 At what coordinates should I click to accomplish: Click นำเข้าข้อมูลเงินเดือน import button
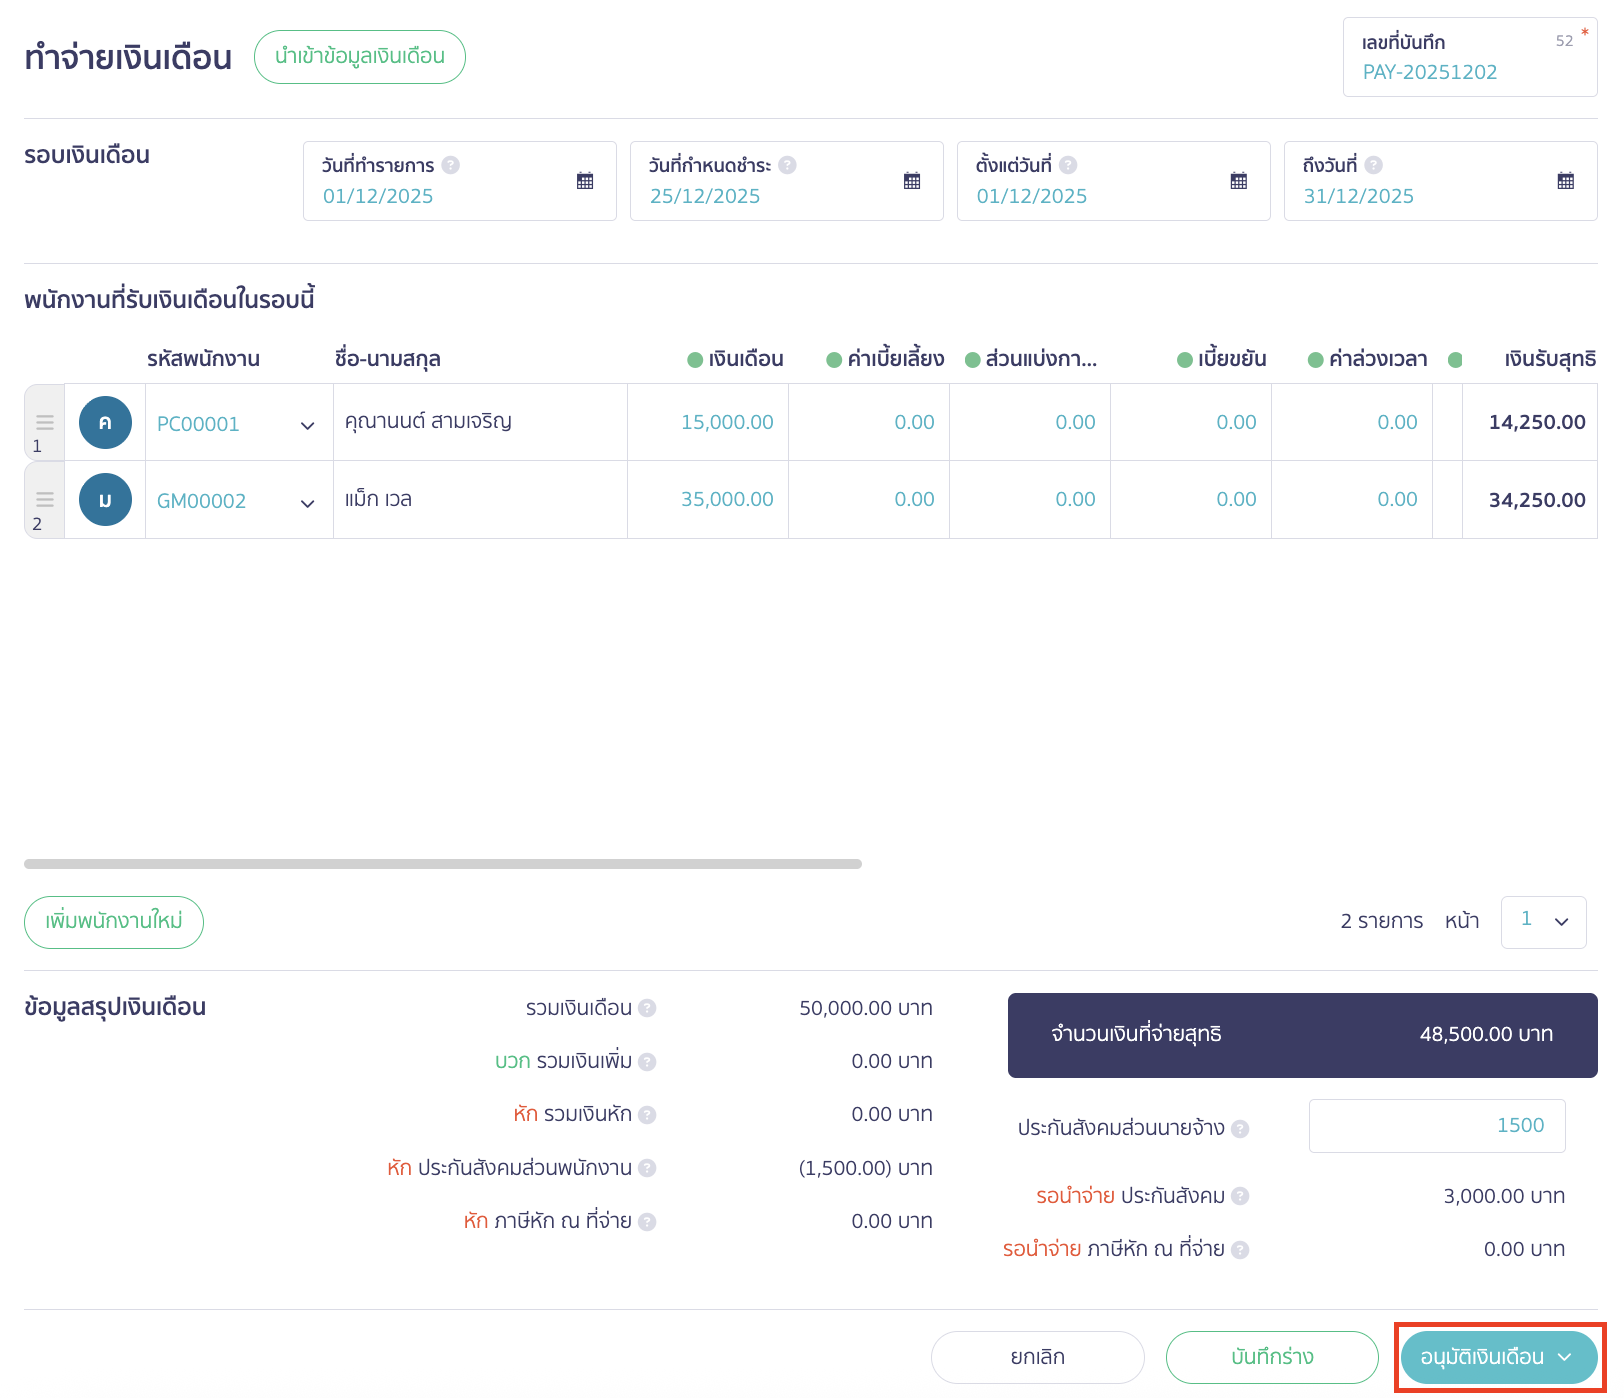point(360,57)
